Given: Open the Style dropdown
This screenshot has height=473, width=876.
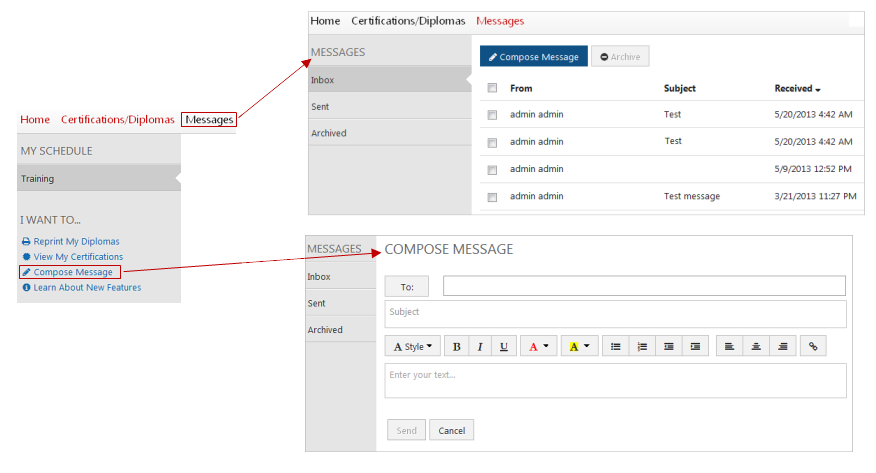Looking at the screenshot, I should pyautogui.click(x=413, y=347).
